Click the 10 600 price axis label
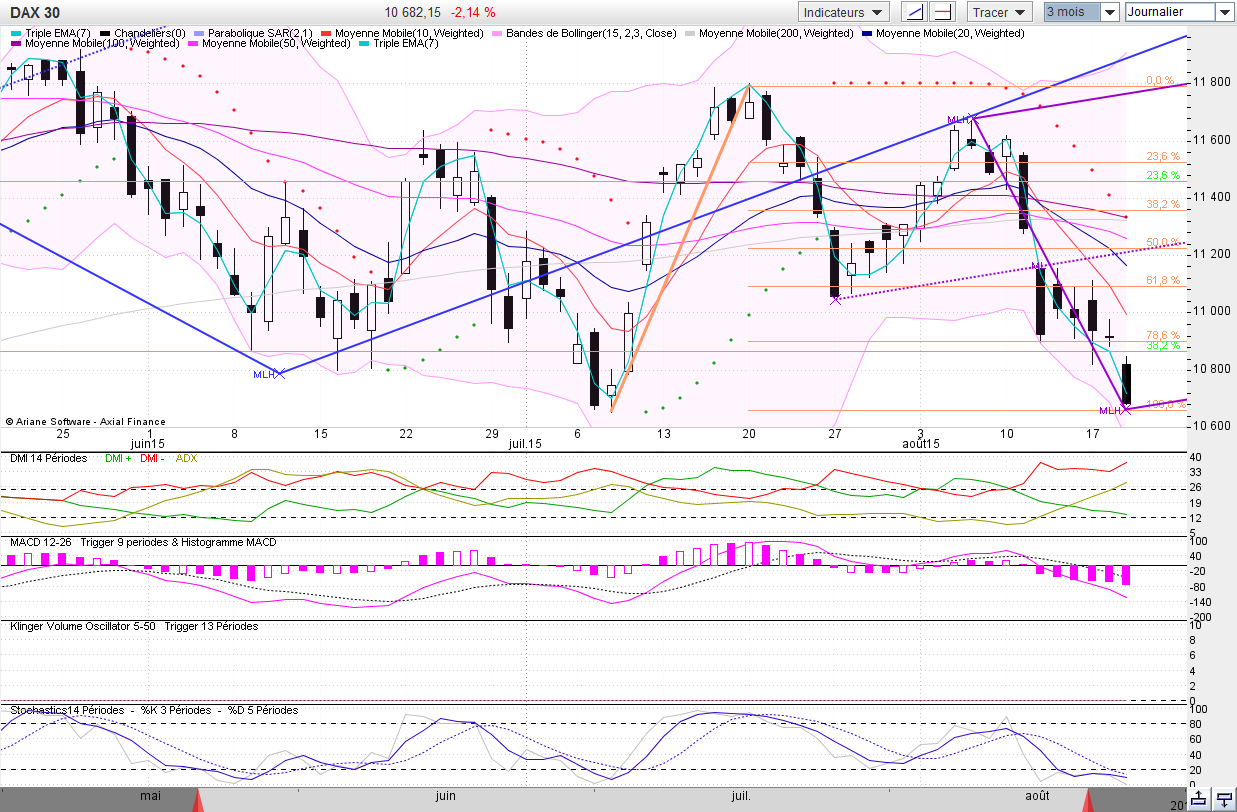 (x=1210, y=426)
